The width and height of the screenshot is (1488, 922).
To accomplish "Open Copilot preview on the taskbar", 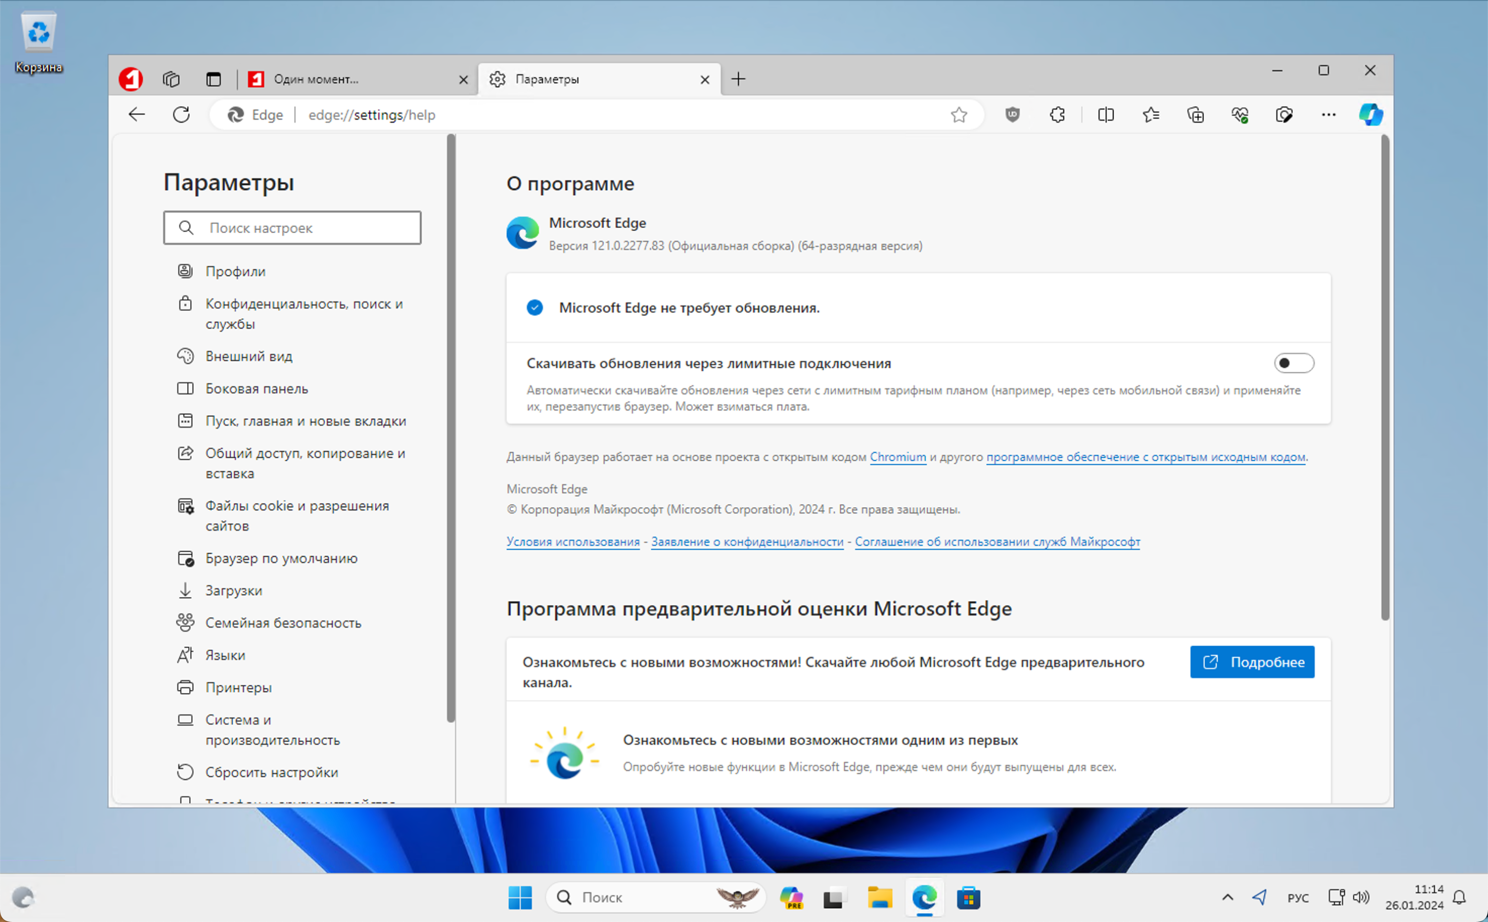I will [x=792, y=898].
